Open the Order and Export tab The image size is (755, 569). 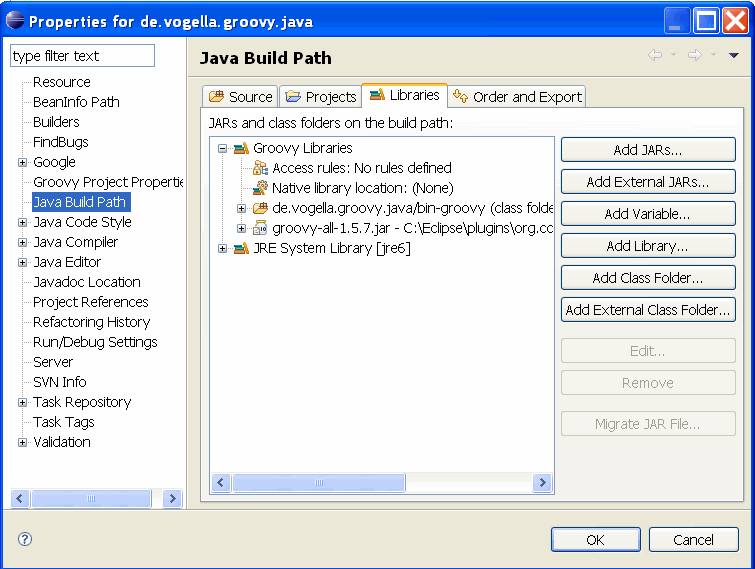(517, 96)
